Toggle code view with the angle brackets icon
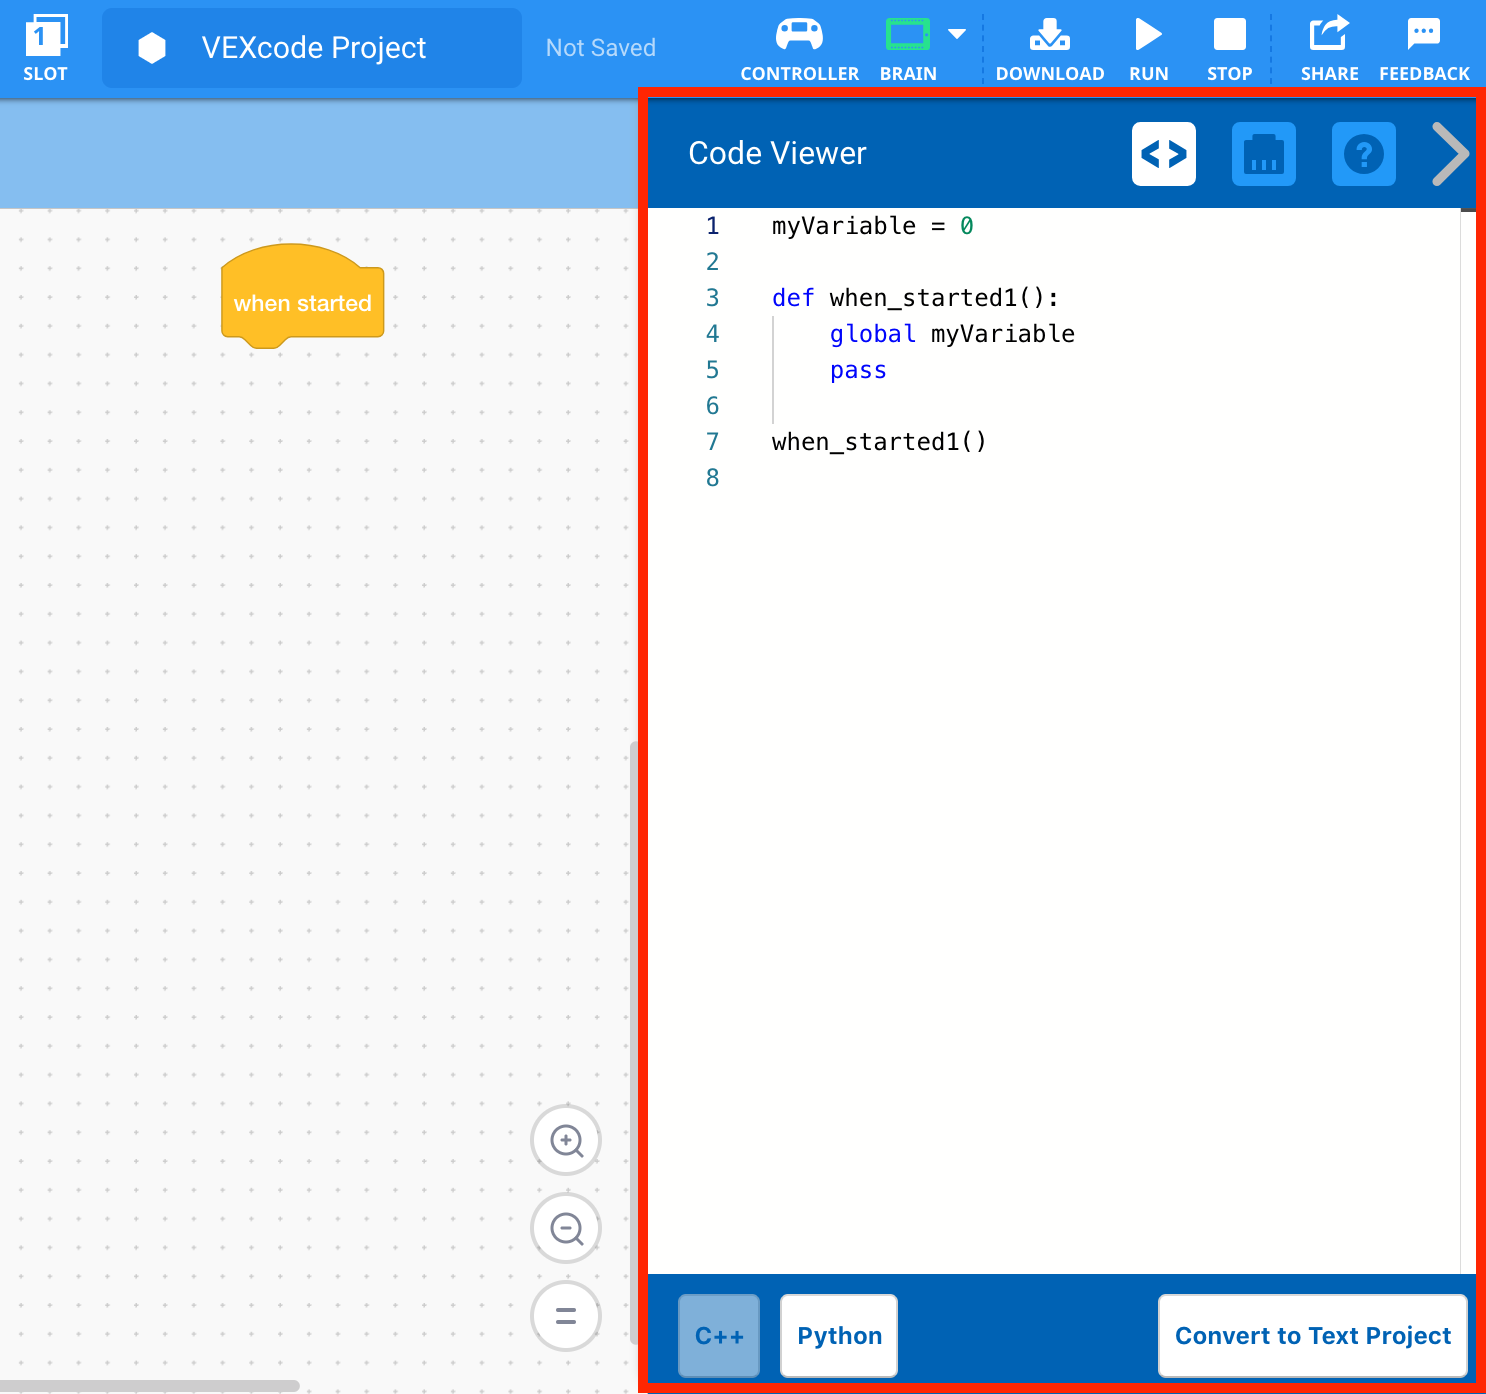 coord(1163,154)
